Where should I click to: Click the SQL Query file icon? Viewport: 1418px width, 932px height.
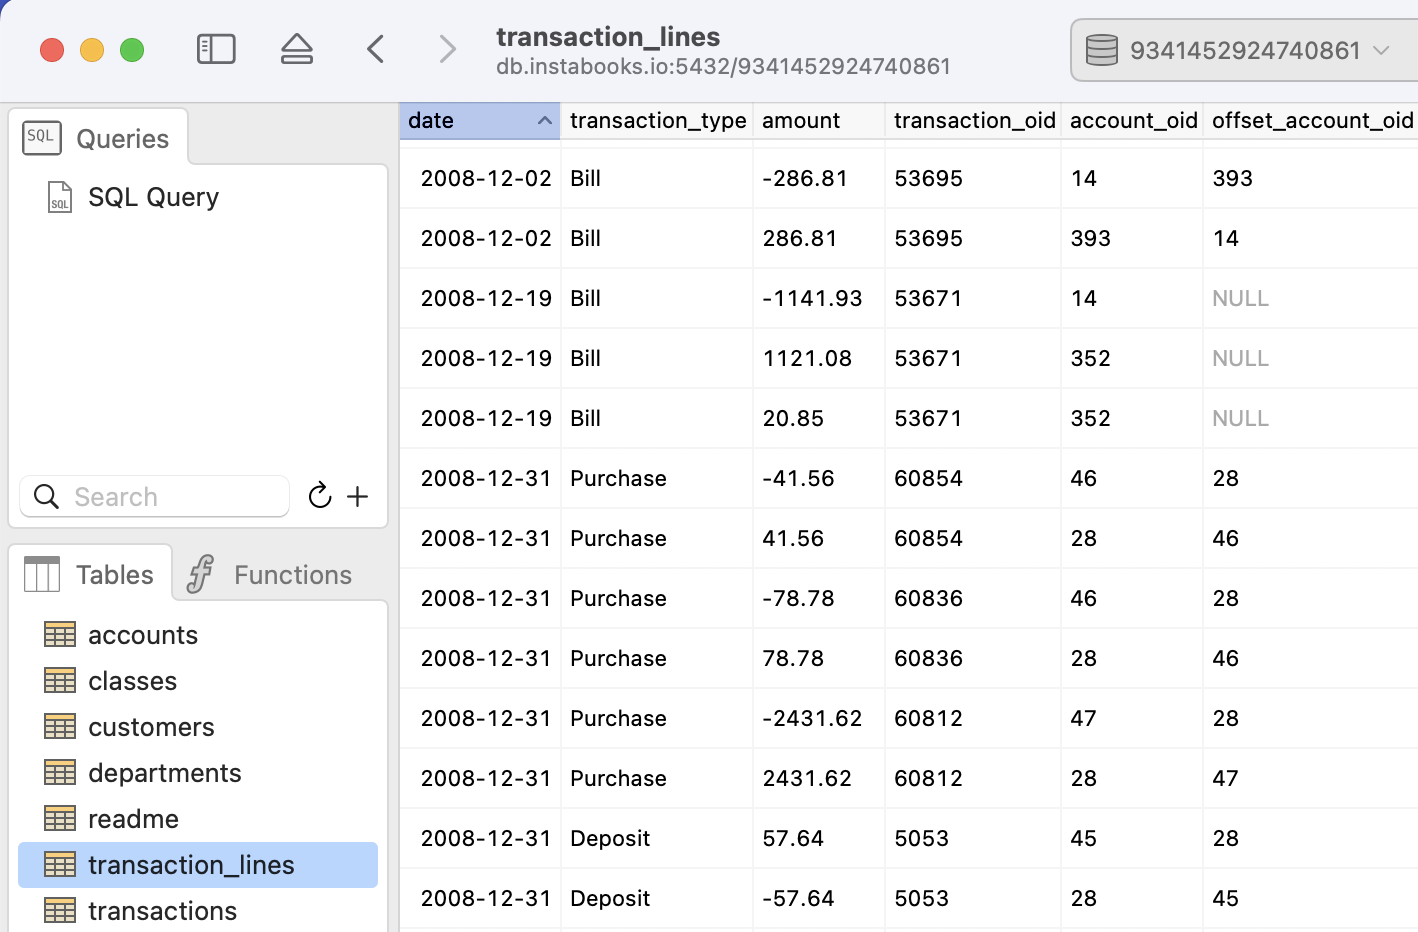pyautogui.click(x=60, y=197)
